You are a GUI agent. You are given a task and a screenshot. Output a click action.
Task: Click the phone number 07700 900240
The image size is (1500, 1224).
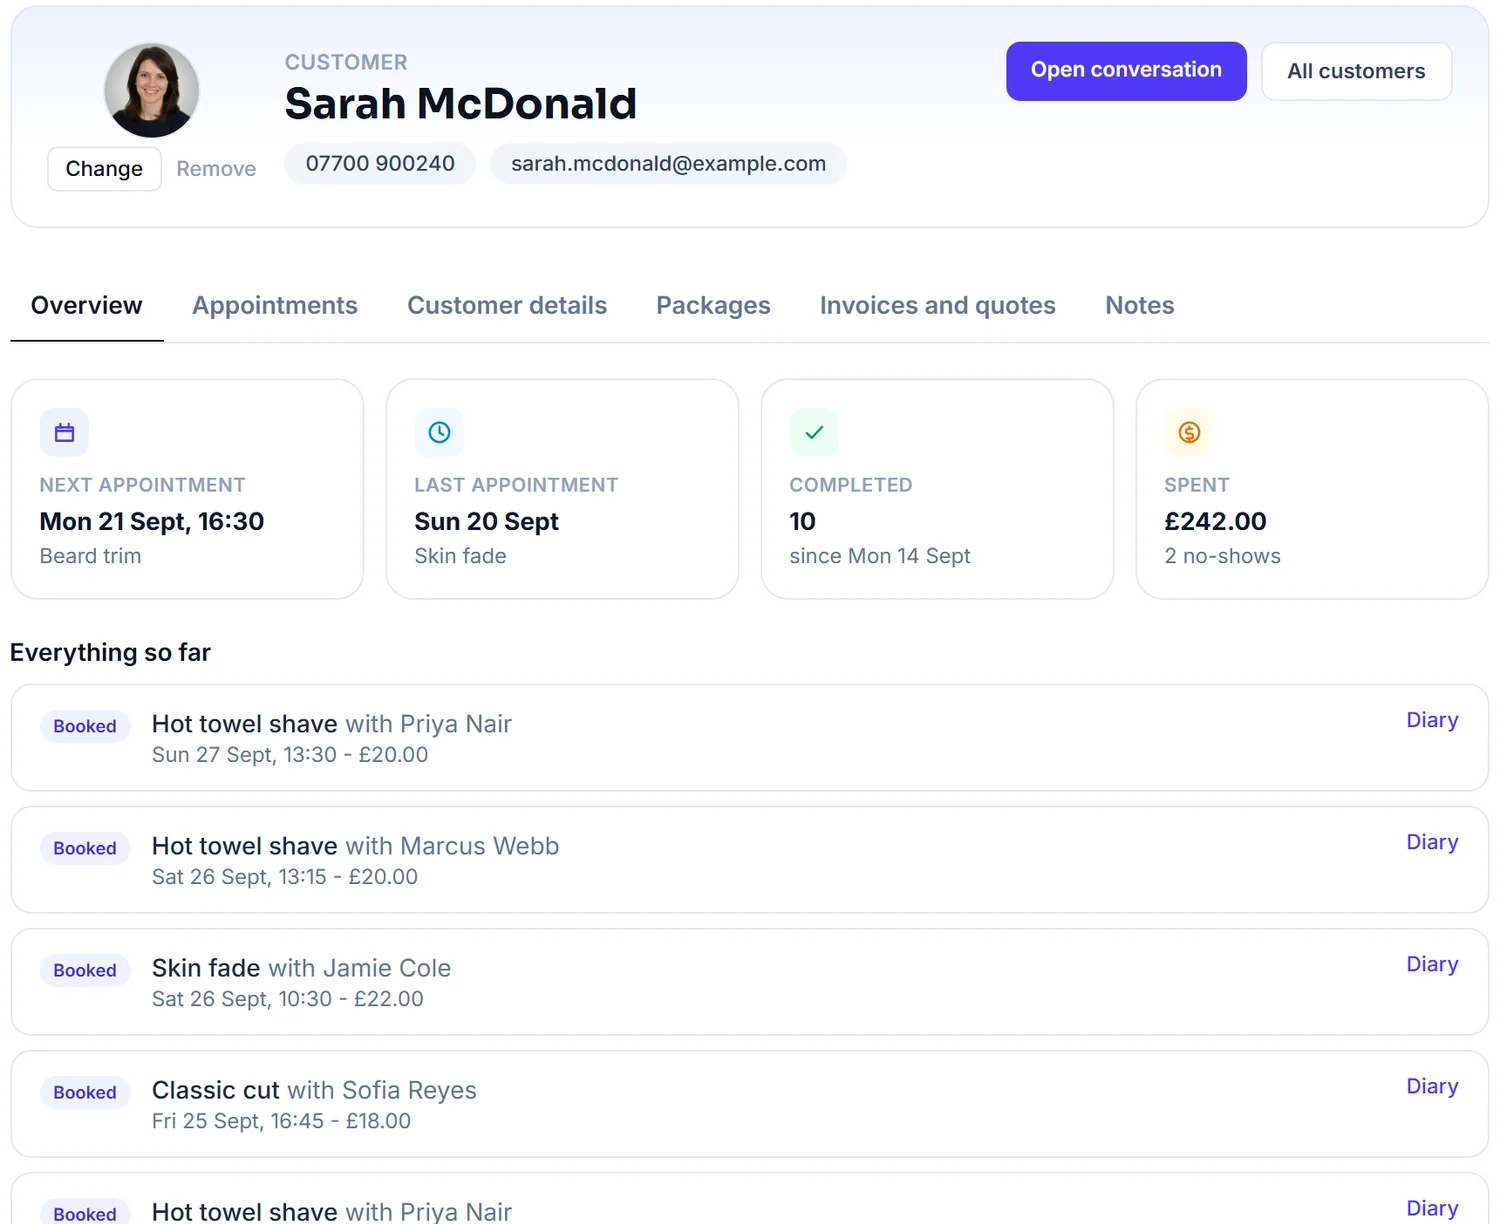(x=380, y=164)
